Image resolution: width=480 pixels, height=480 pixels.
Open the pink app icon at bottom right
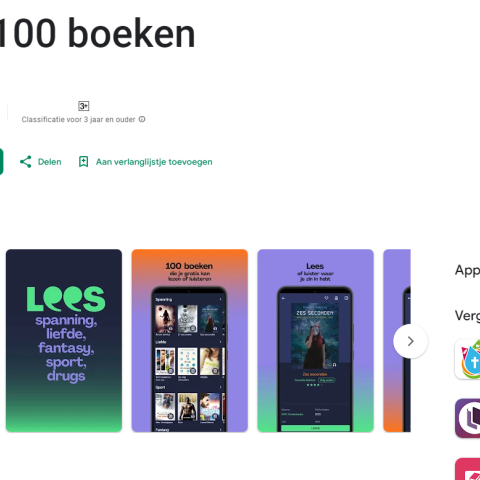467,469
